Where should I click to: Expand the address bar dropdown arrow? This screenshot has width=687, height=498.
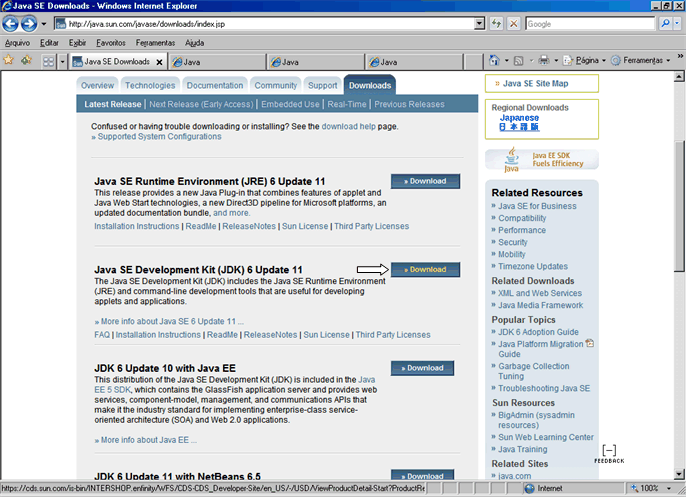[x=479, y=24]
